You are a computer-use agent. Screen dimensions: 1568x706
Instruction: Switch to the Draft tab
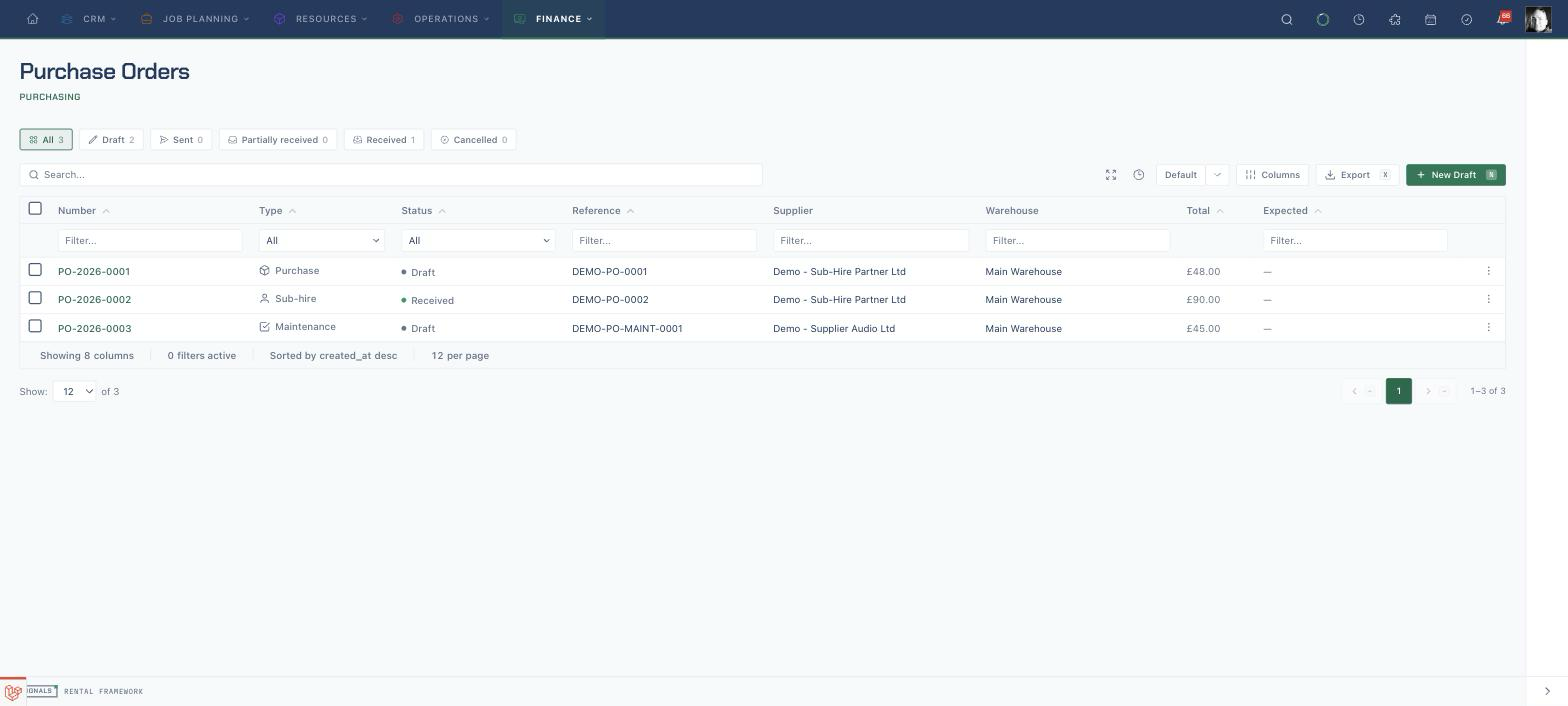pyautogui.click(x=111, y=140)
